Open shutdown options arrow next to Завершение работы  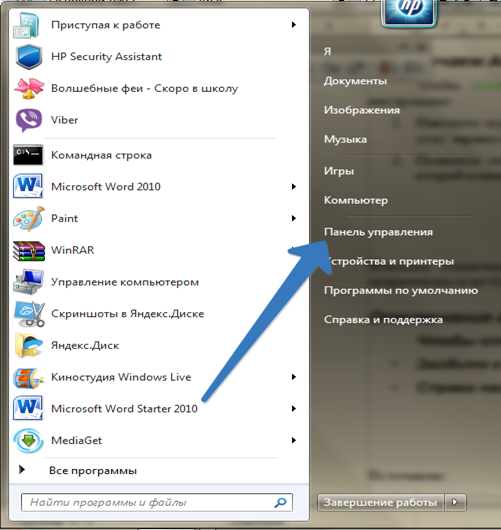point(455,502)
